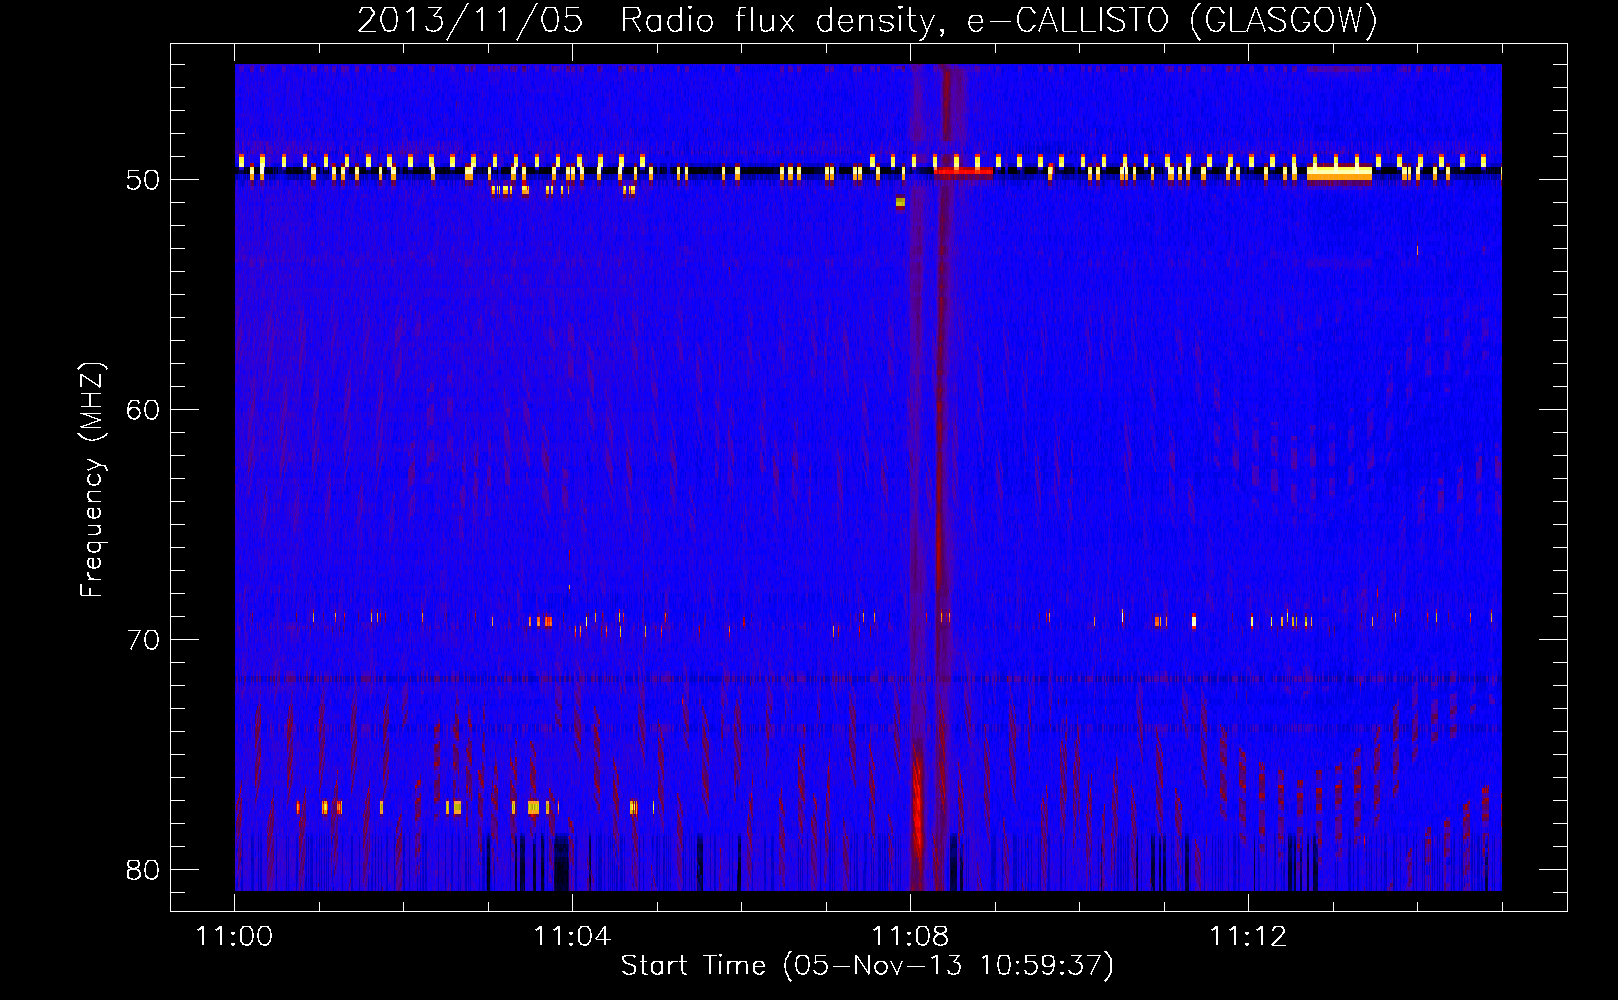1618x1000 pixels.
Task: Click the 11:04 time tick label
Action: point(572,937)
